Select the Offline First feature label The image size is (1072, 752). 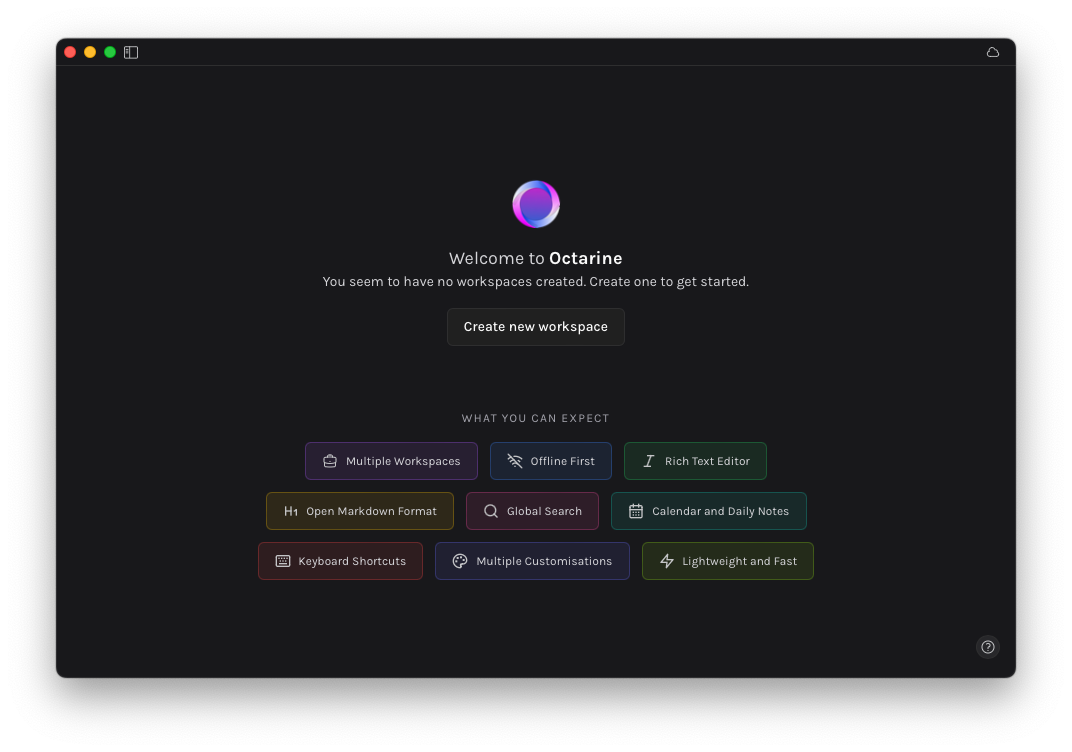coord(563,461)
